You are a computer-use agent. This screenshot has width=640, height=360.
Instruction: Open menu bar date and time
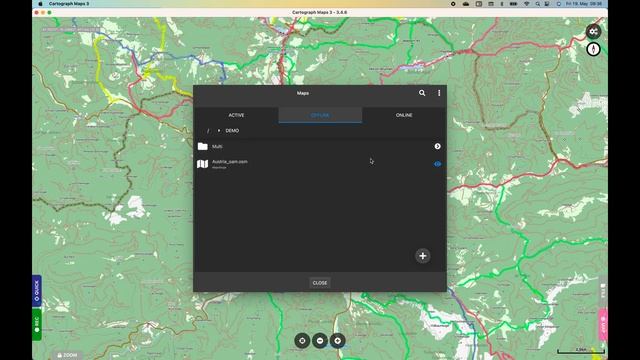click(x=584, y=4)
